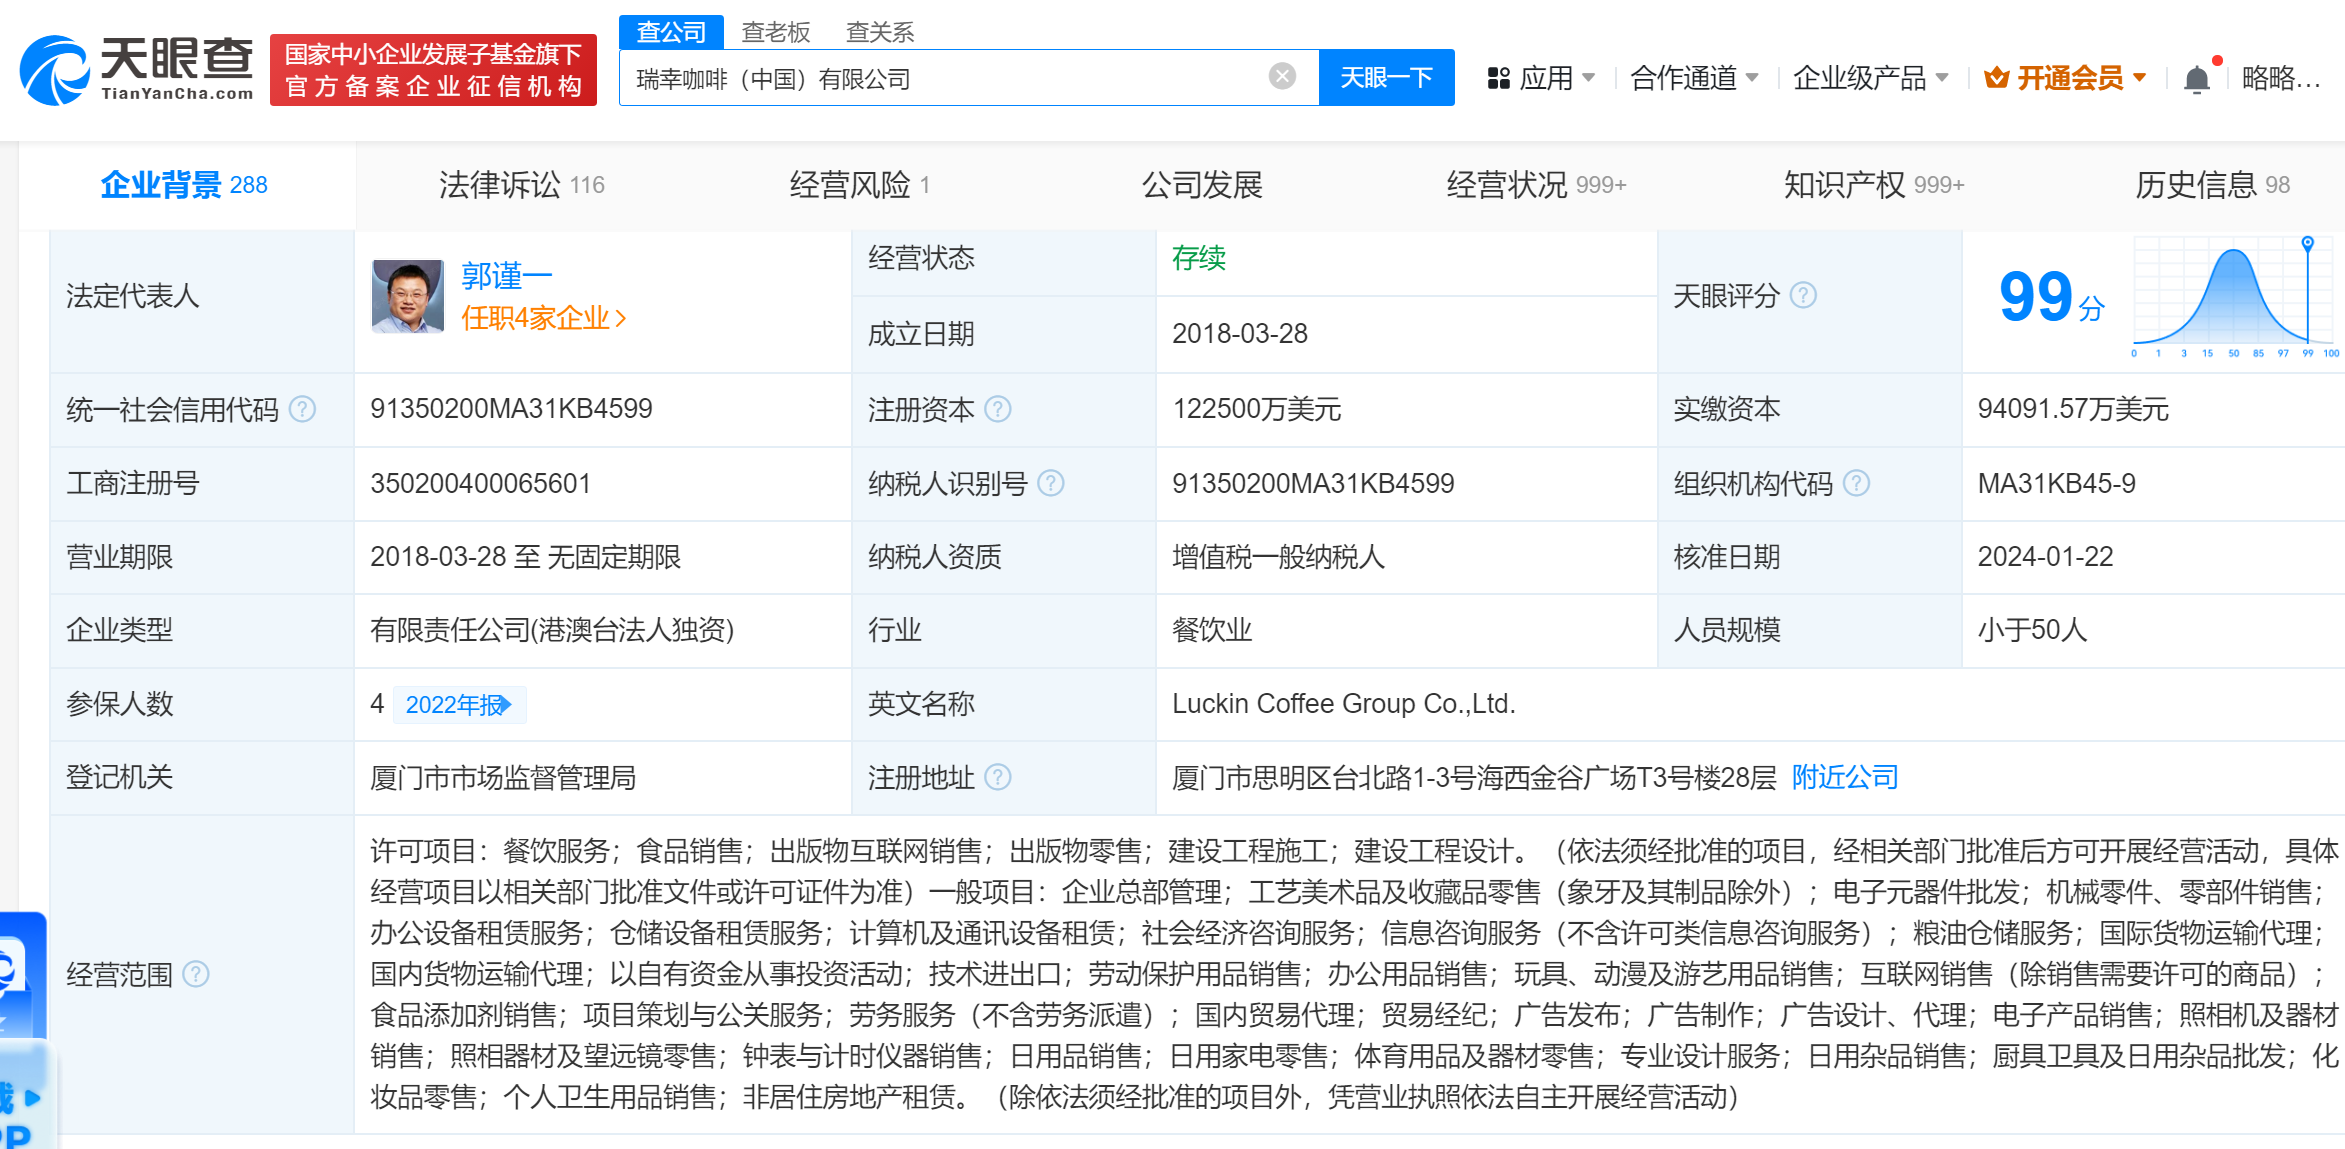Open the 企业级产品 dropdown menu
The height and width of the screenshot is (1149, 2345).
point(1870,78)
